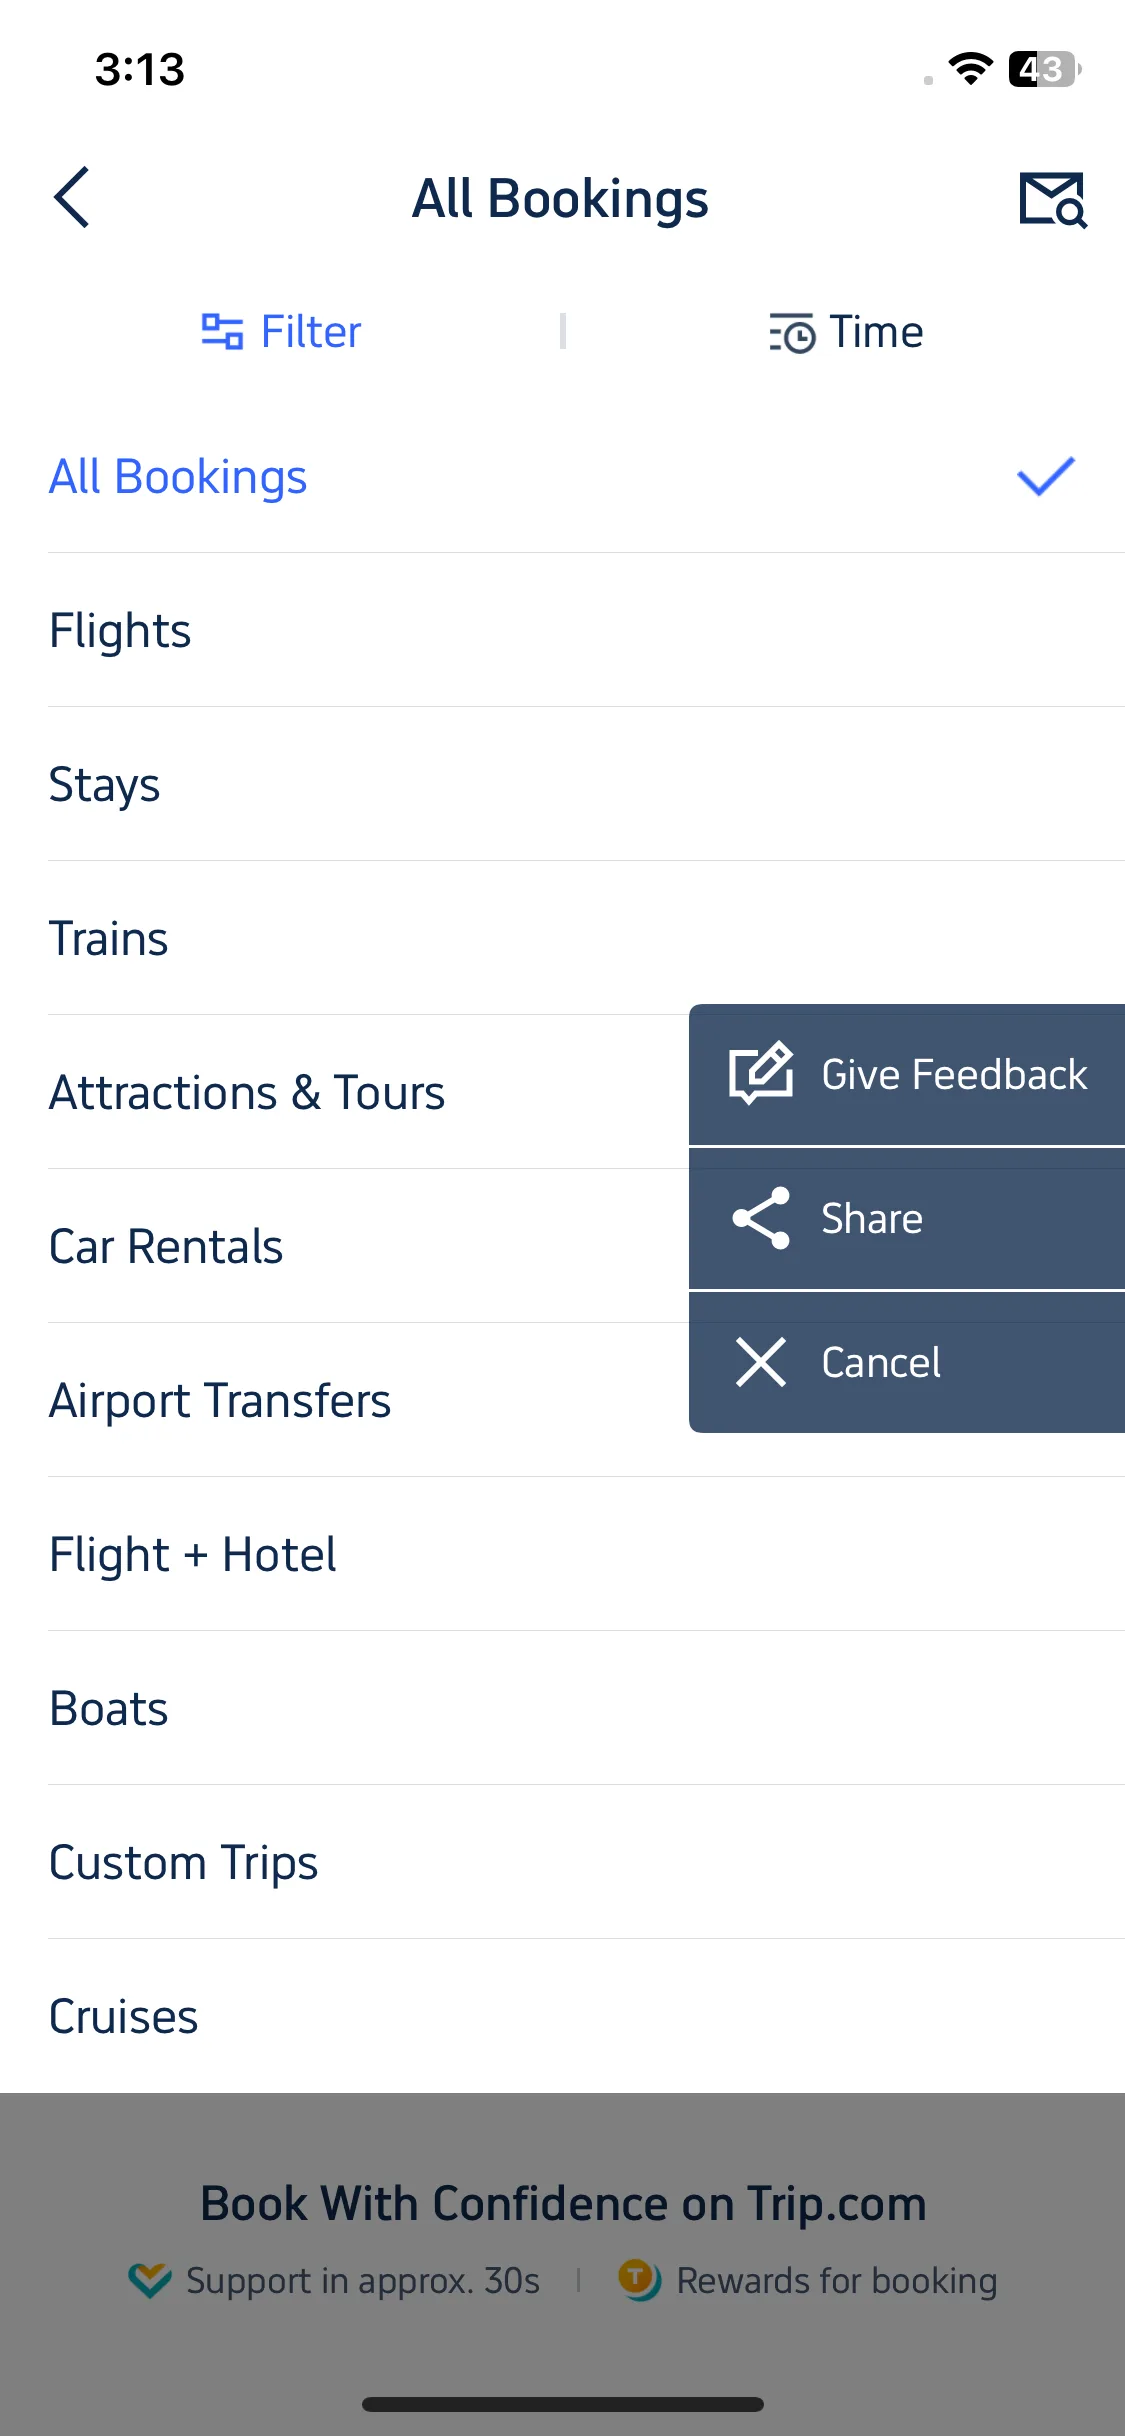The image size is (1125, 2436).
Task: Expand the Time sort dropdown
Action: (x=845, y=332)
